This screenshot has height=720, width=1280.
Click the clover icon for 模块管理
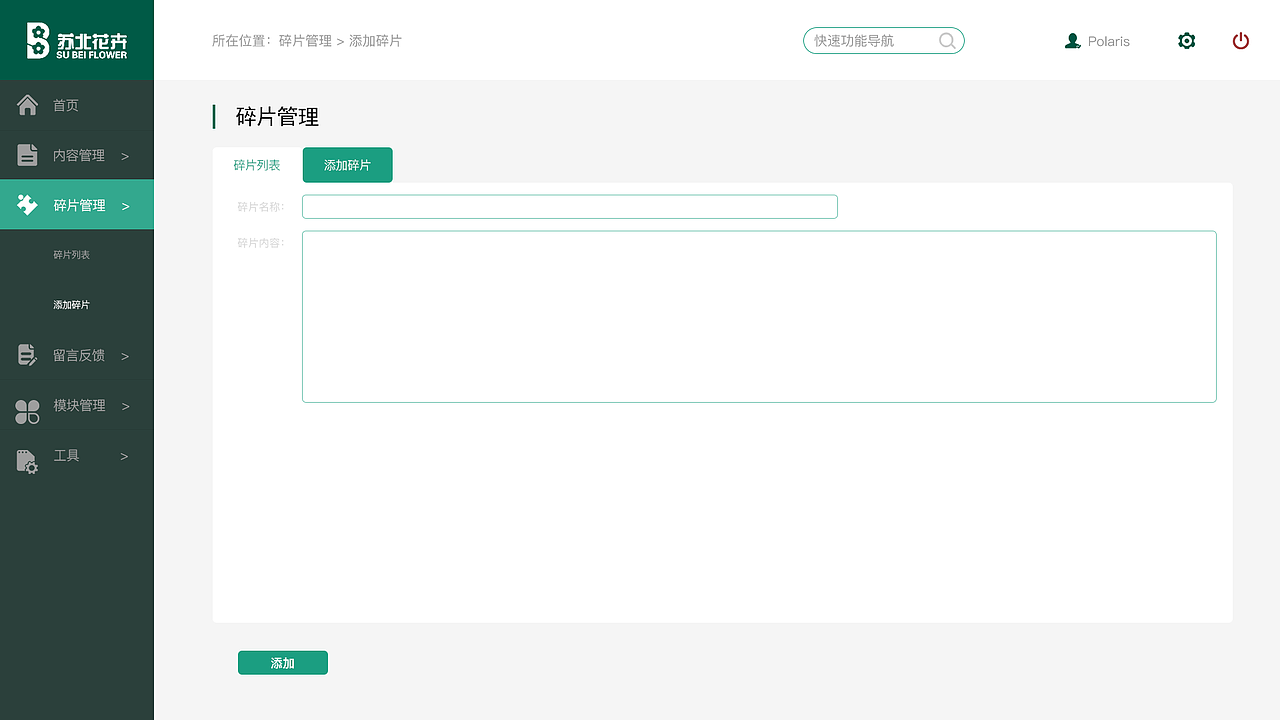point(28,411)
